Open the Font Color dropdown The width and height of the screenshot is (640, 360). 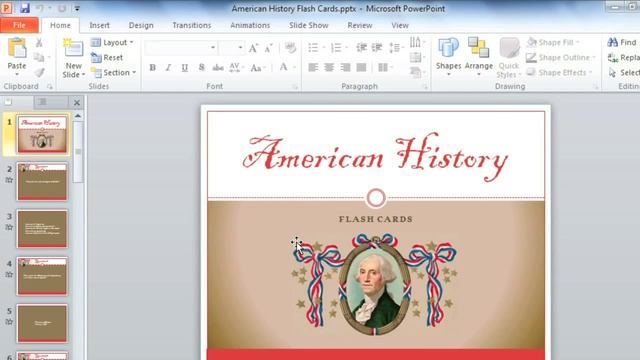(294, 67)
